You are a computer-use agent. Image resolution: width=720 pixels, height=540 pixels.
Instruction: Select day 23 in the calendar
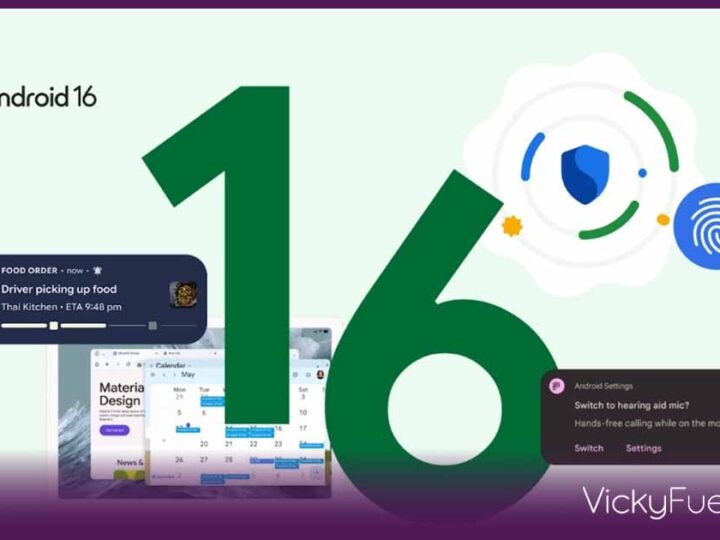click(x=278, y=444)
